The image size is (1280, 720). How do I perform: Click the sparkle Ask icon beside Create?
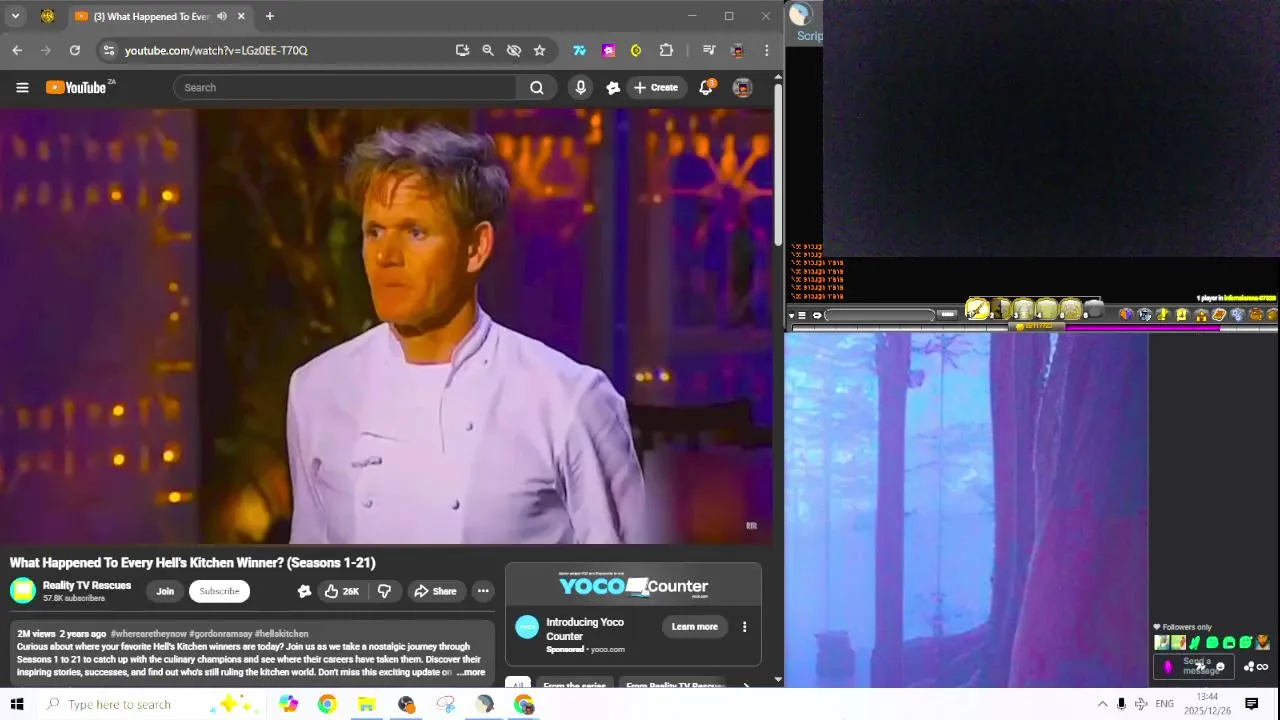pyautogui.click(x=613, y=88)
